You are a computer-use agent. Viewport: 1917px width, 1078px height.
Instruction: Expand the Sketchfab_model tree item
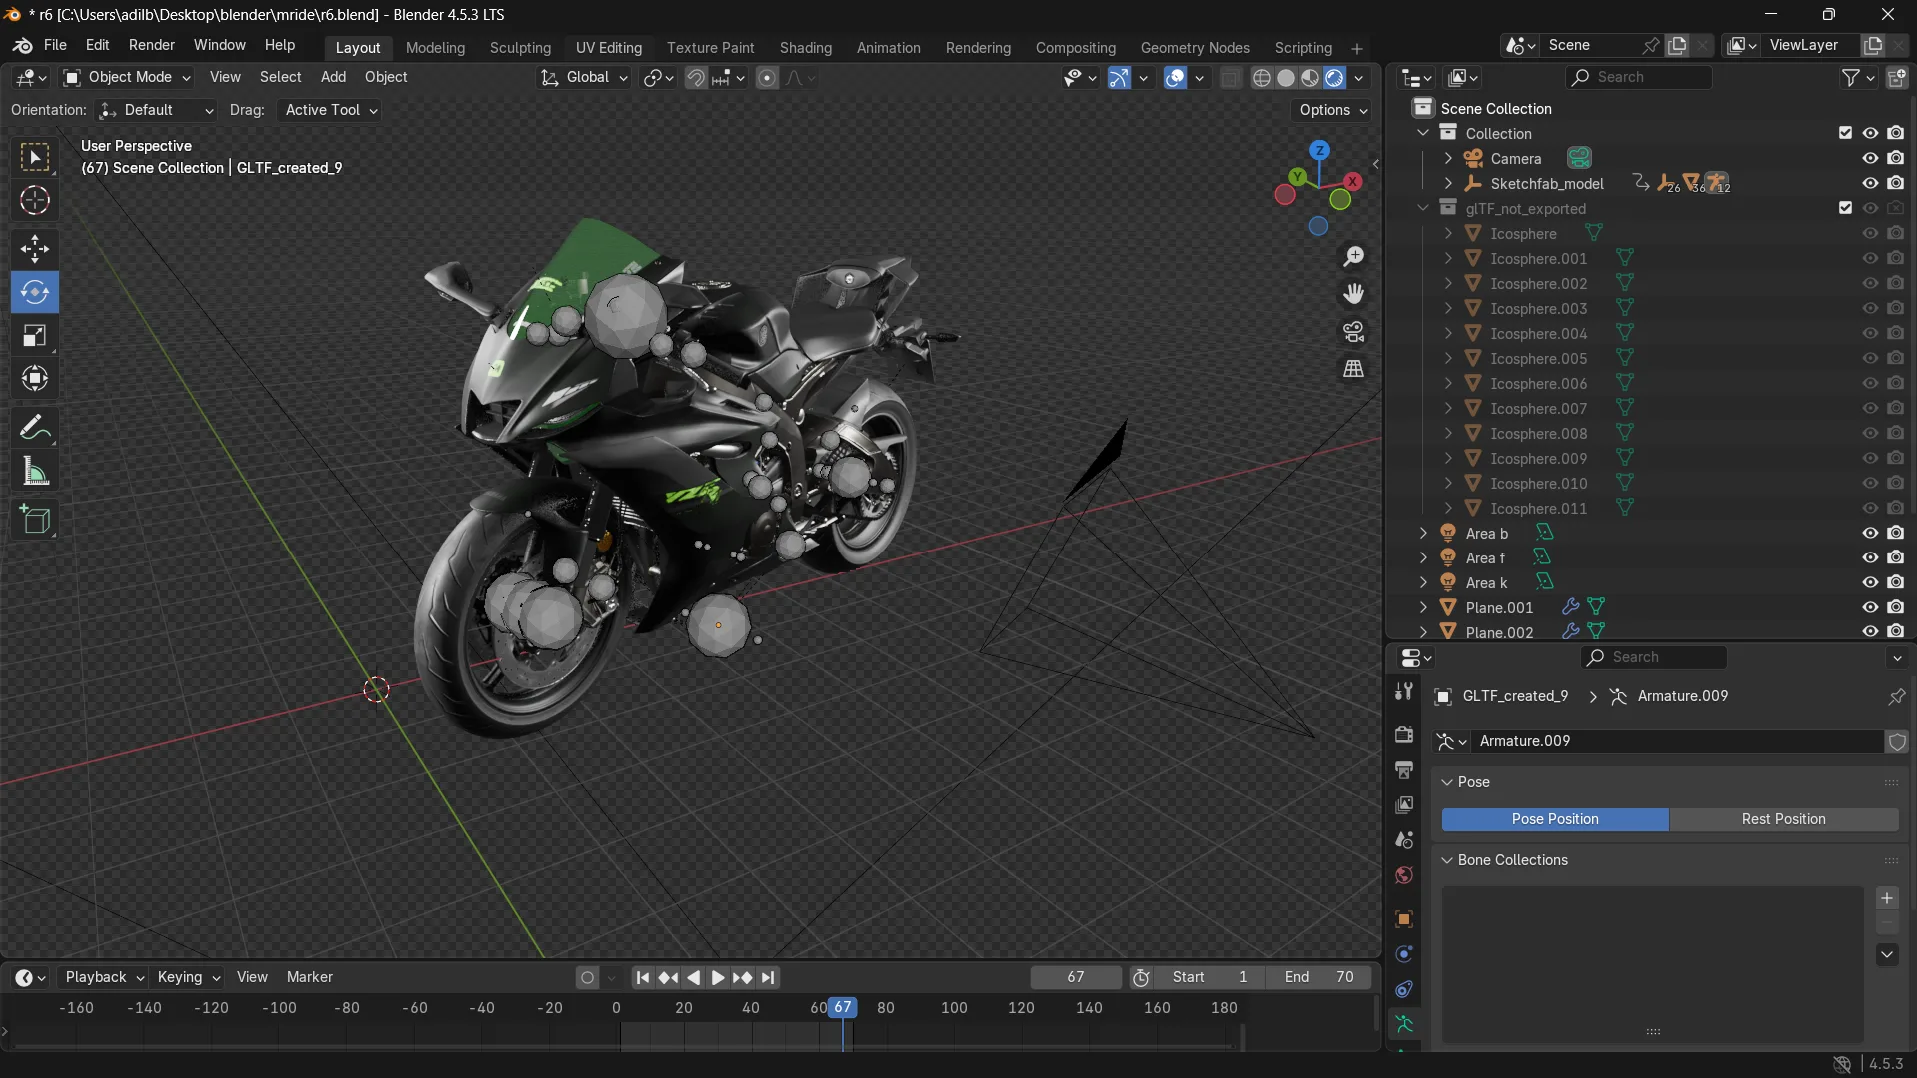[x=1447, y=183]
